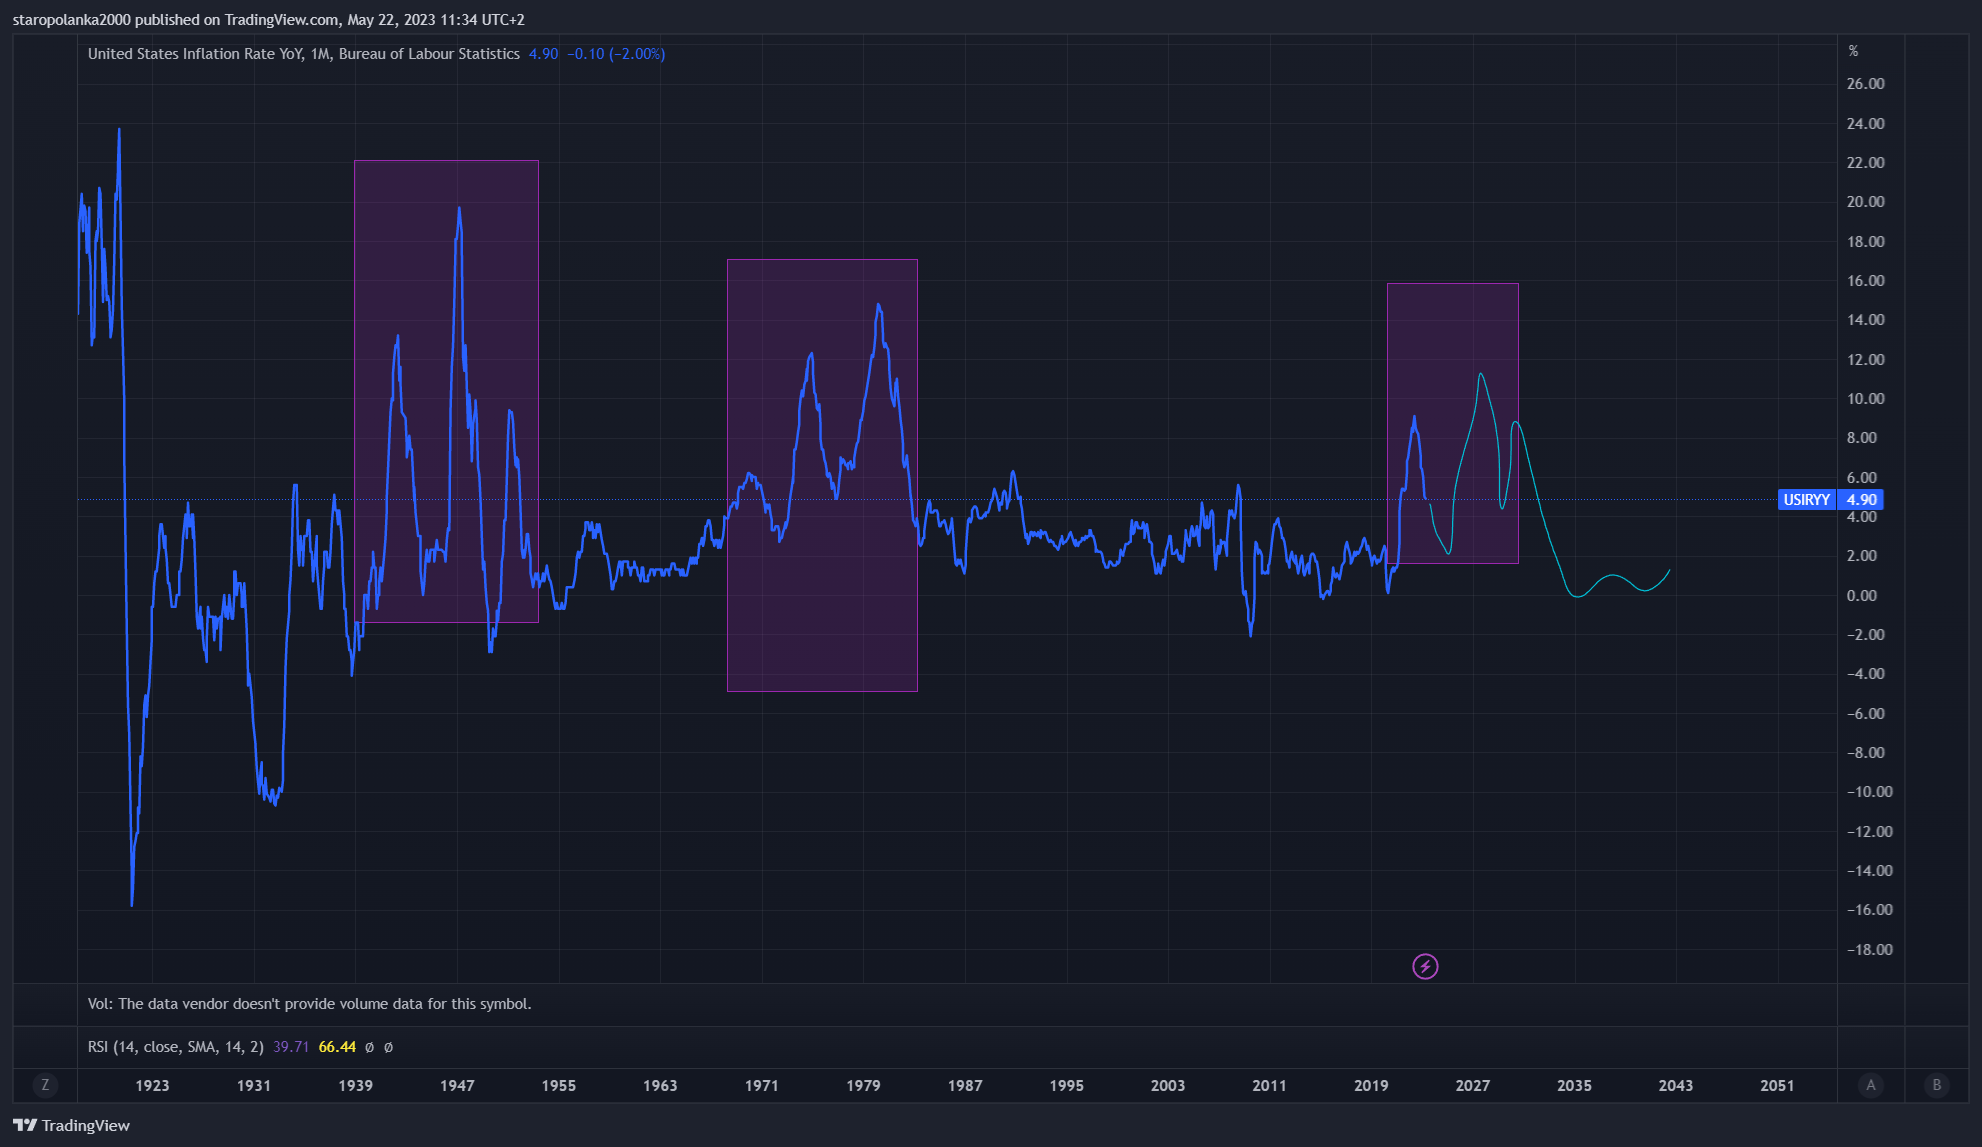Click the 1947 time axis label

457,1086
